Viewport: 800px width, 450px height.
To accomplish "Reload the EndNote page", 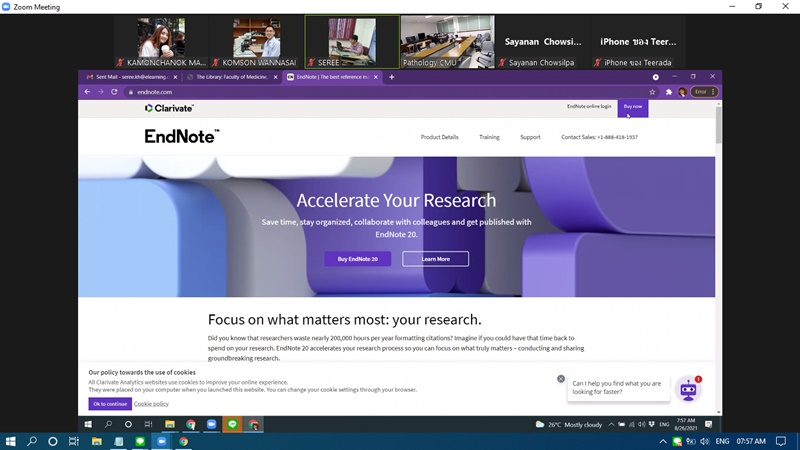I will point(114,92).
